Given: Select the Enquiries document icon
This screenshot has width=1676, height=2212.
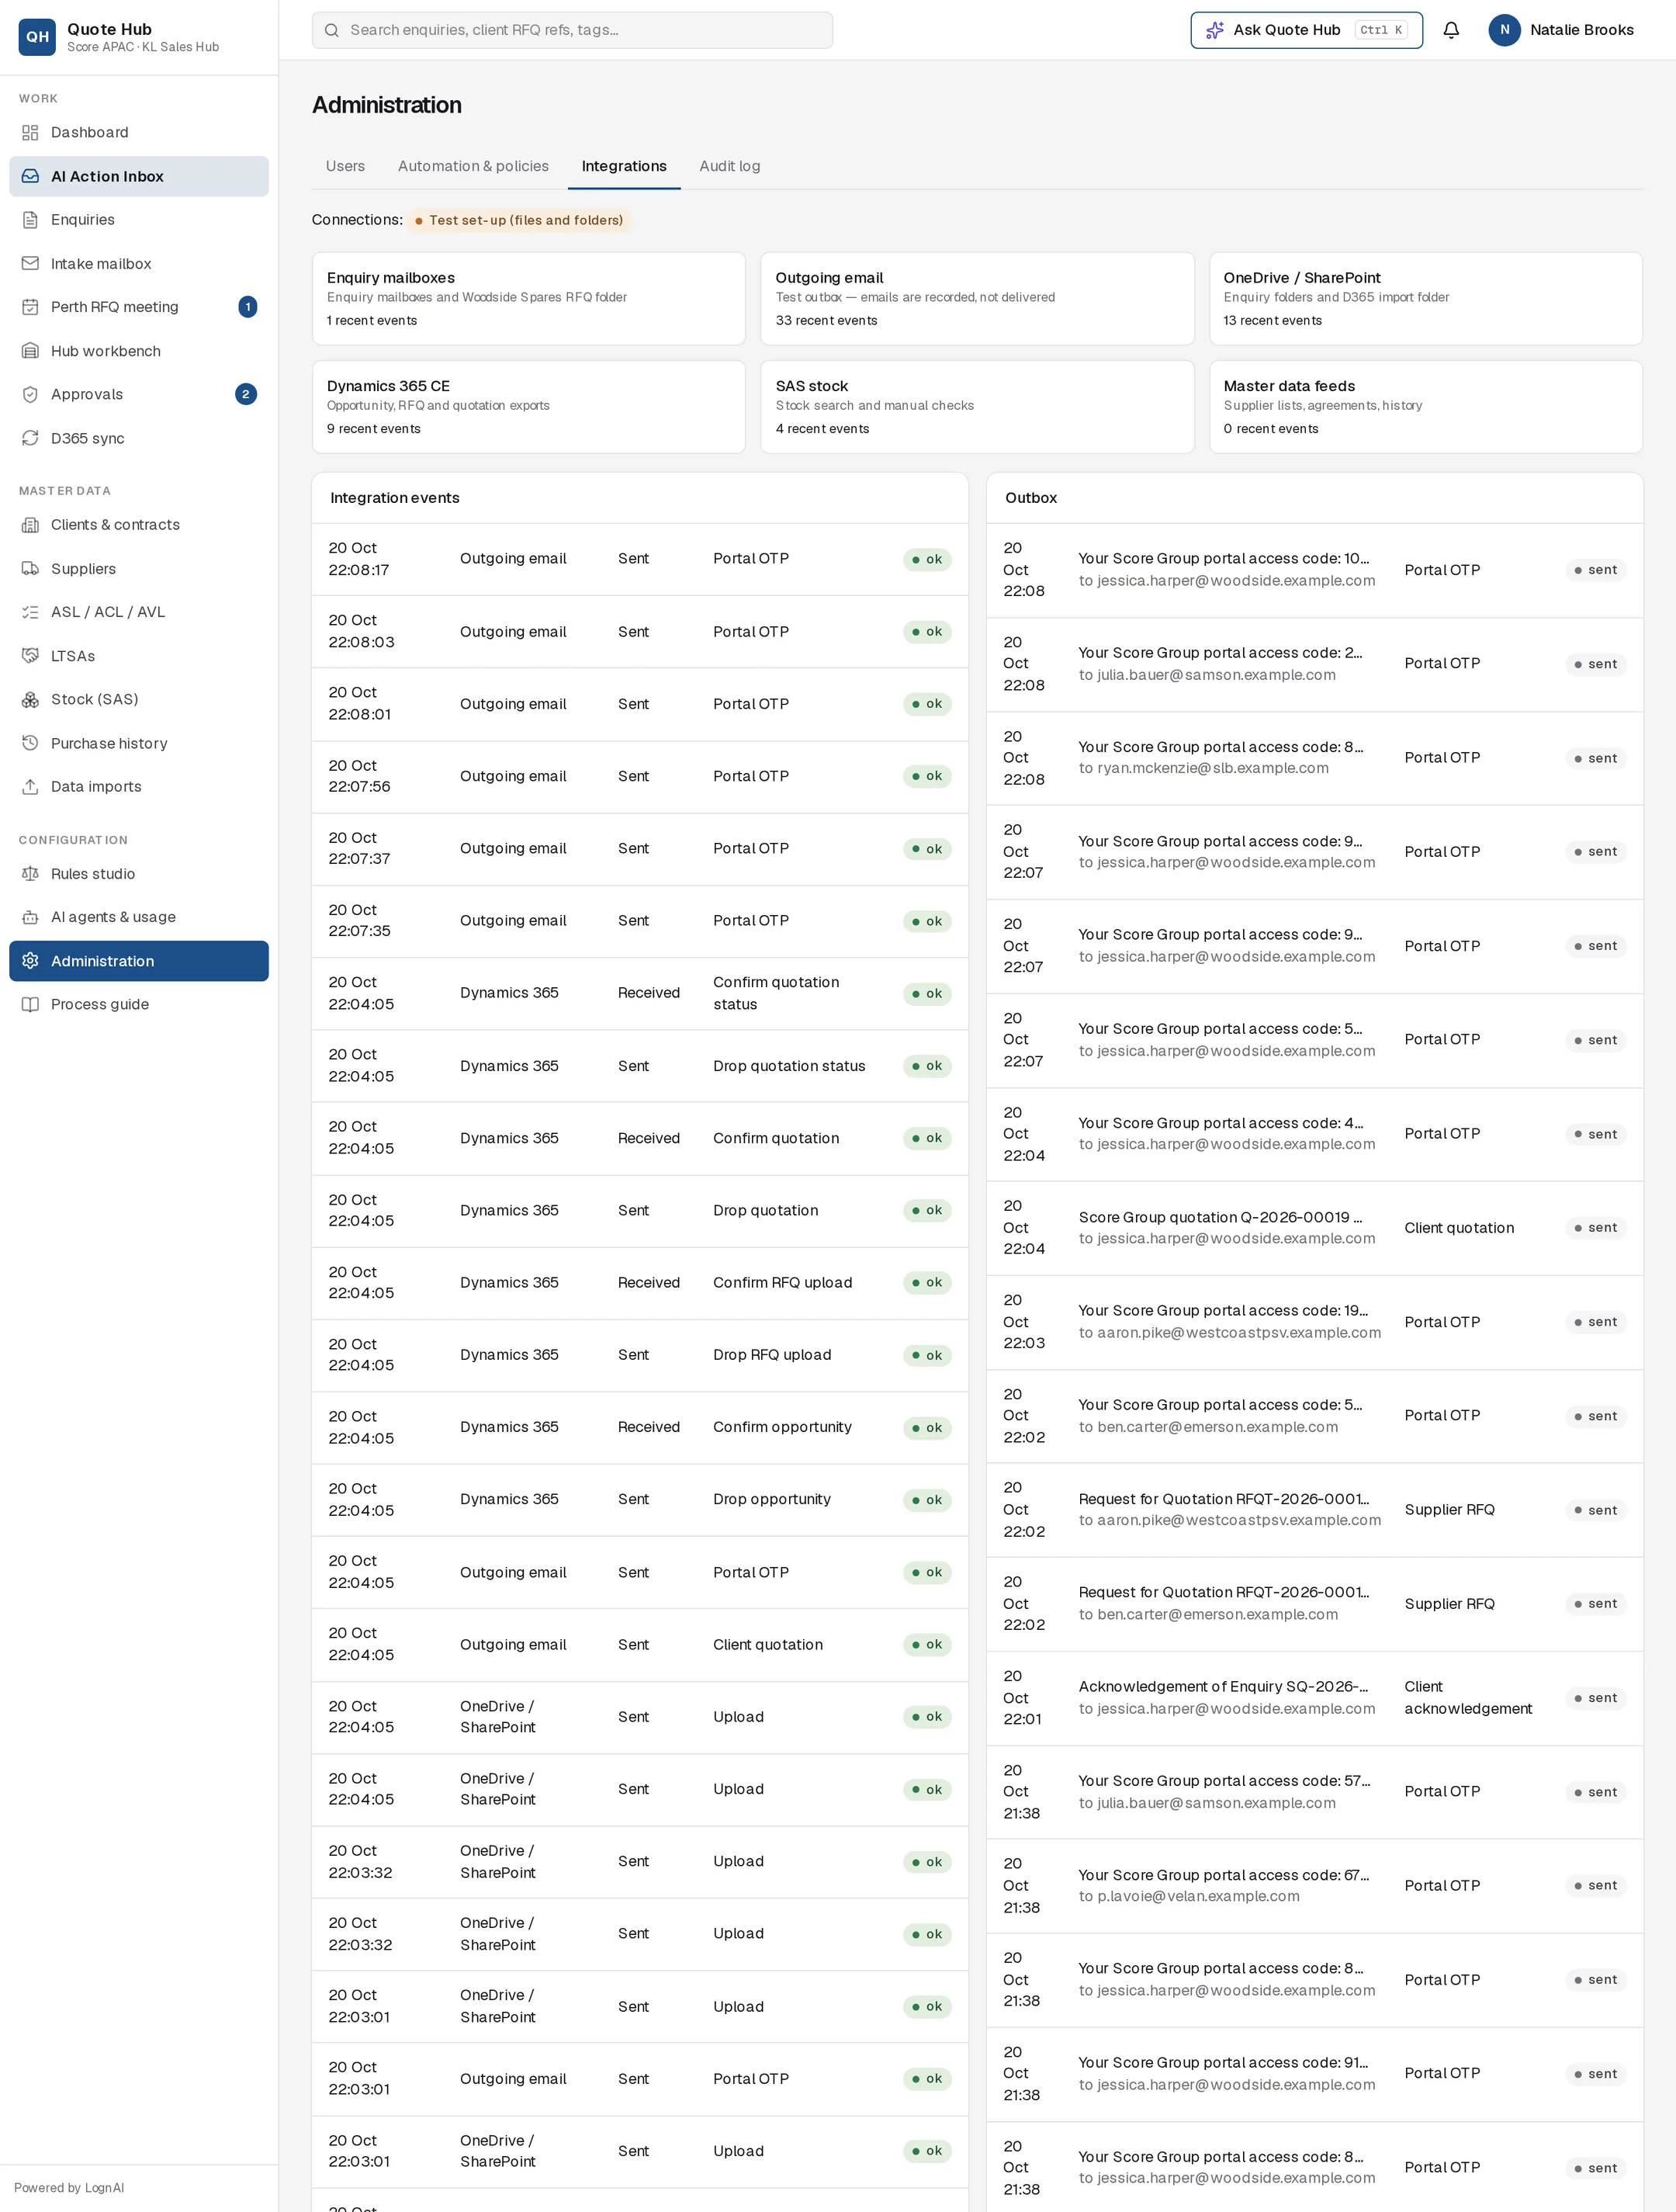Looking at the screenshot, I should pyautogui.click(x=30, y=220).
